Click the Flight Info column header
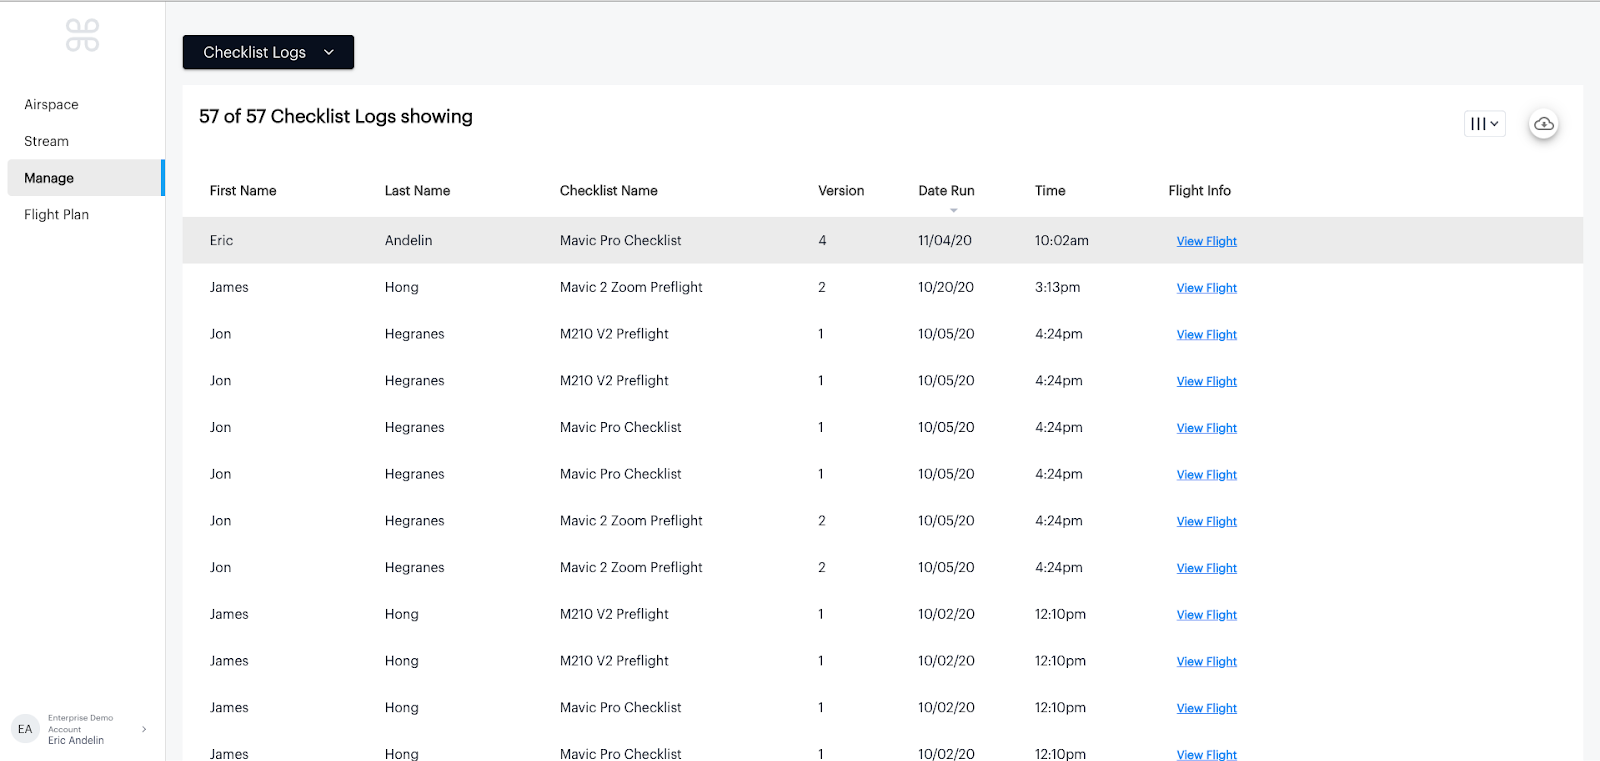 click(x=1199, y=190)
